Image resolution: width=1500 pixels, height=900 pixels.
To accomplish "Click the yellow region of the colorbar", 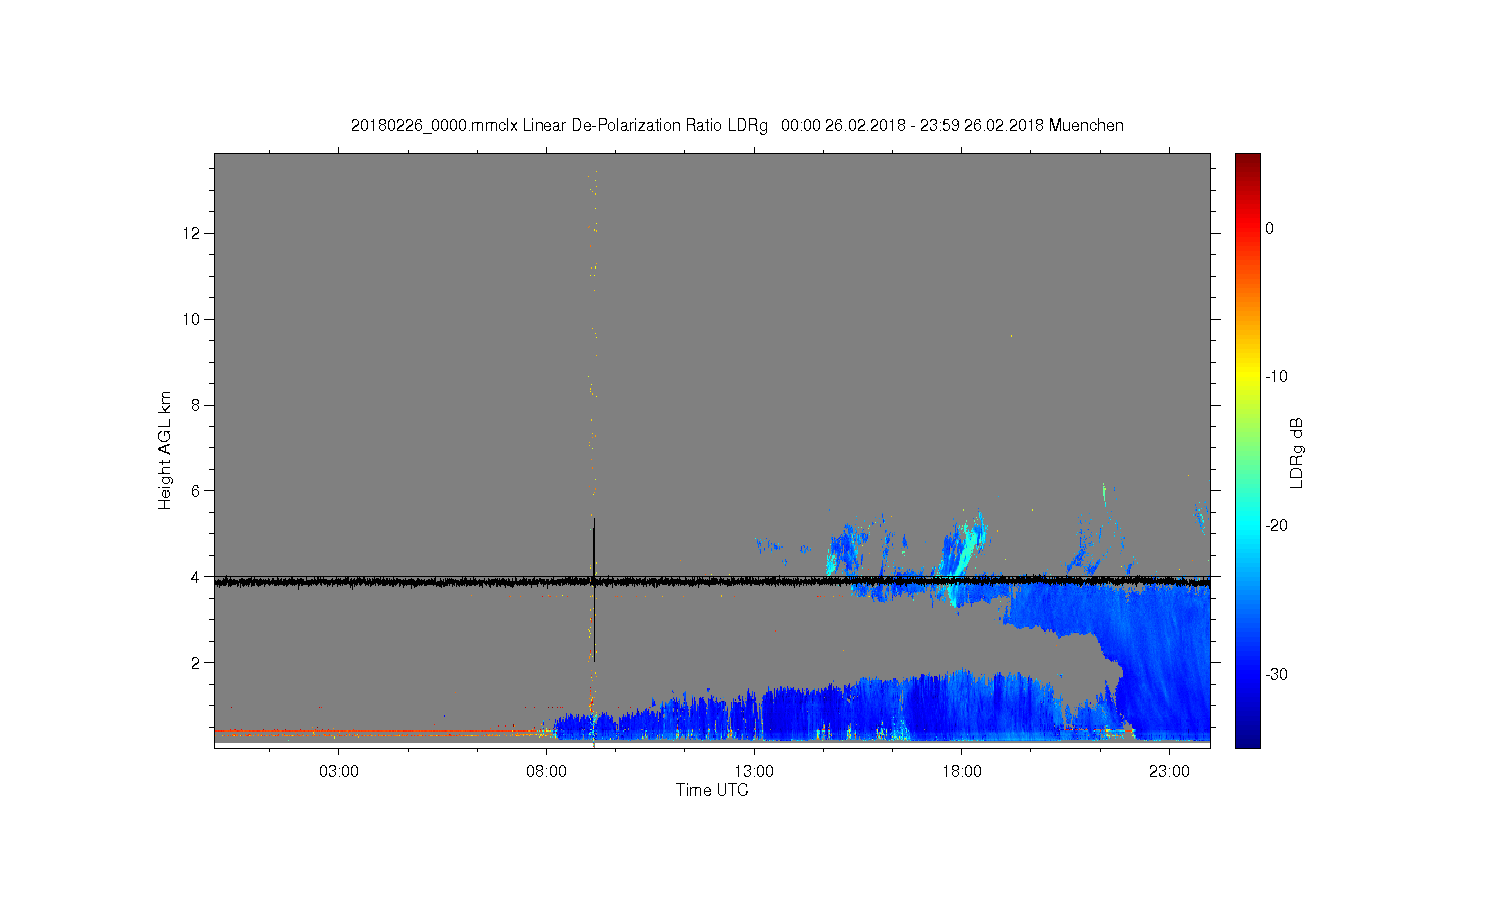I will click(x=1248, y=377).
